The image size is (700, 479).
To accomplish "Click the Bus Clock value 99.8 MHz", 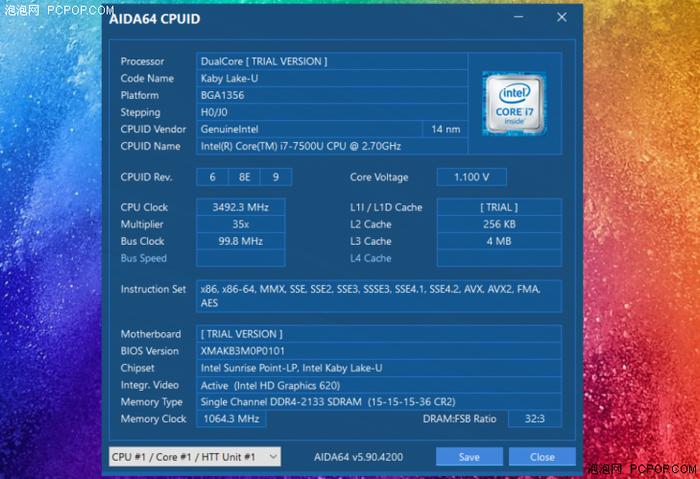I will pyautogui.click(x=241, y=241).
